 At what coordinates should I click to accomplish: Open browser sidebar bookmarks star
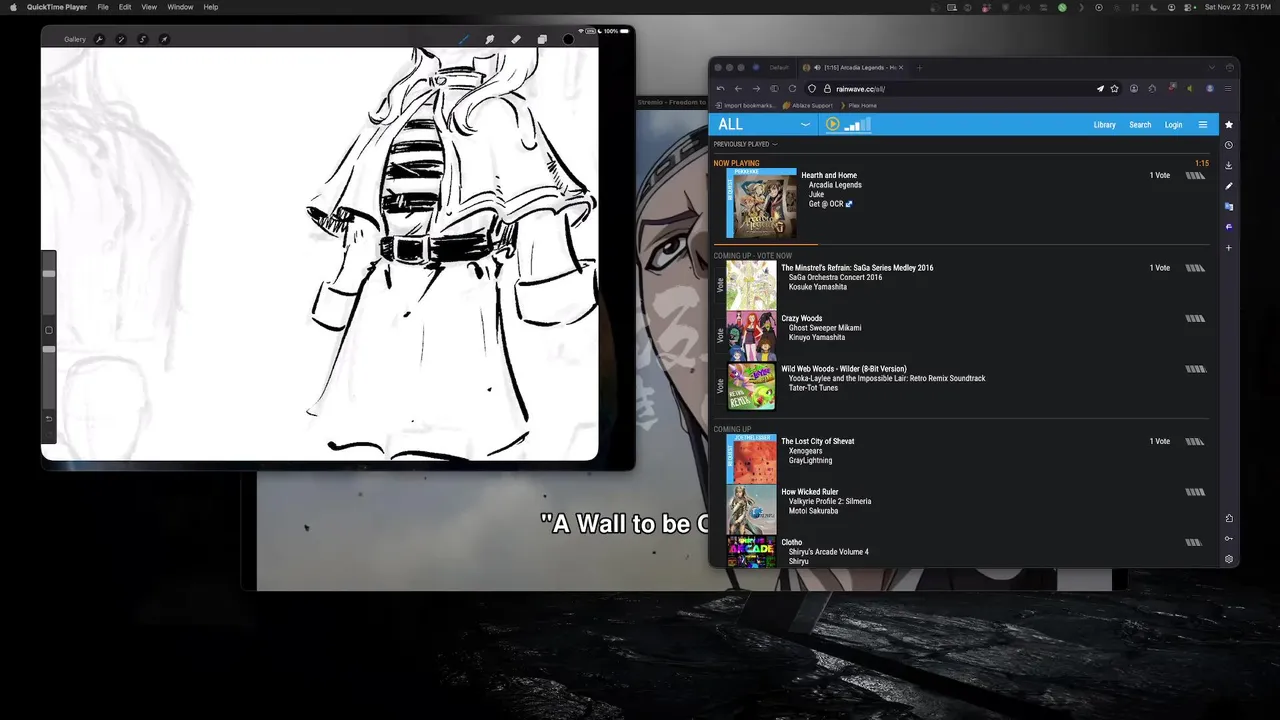pyautogui.click(x=1229, y=125)
